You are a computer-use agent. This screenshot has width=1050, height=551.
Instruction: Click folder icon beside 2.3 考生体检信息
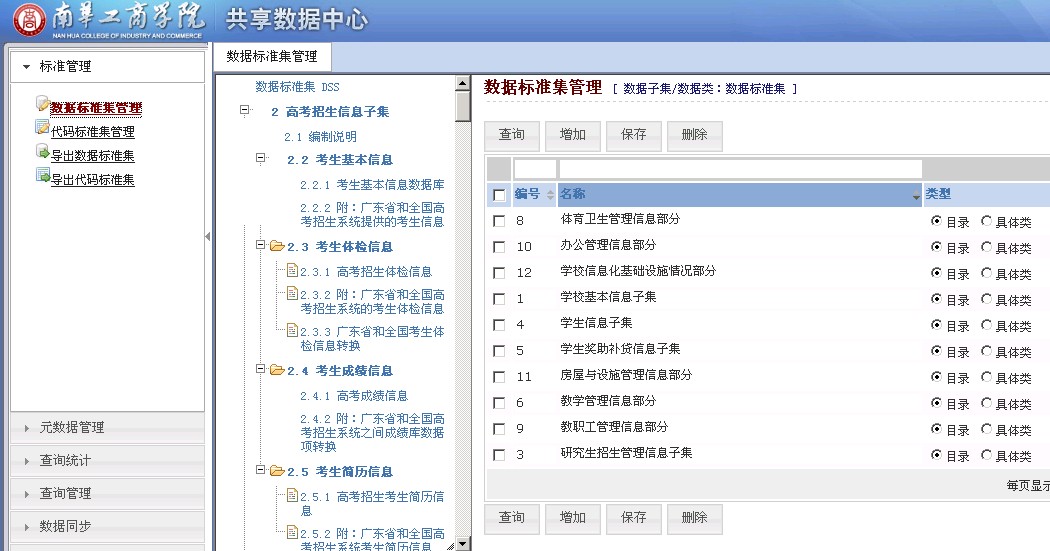(276, 246)
